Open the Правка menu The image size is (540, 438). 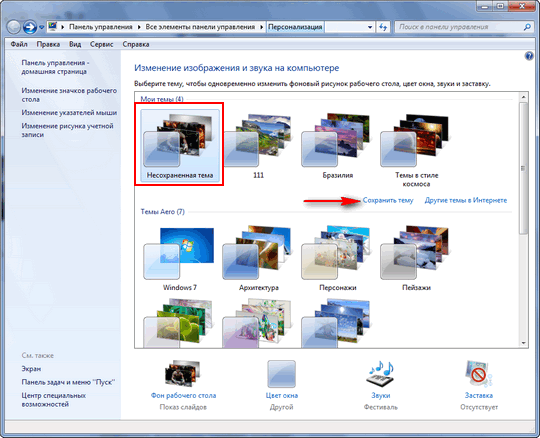click(48, 44)
